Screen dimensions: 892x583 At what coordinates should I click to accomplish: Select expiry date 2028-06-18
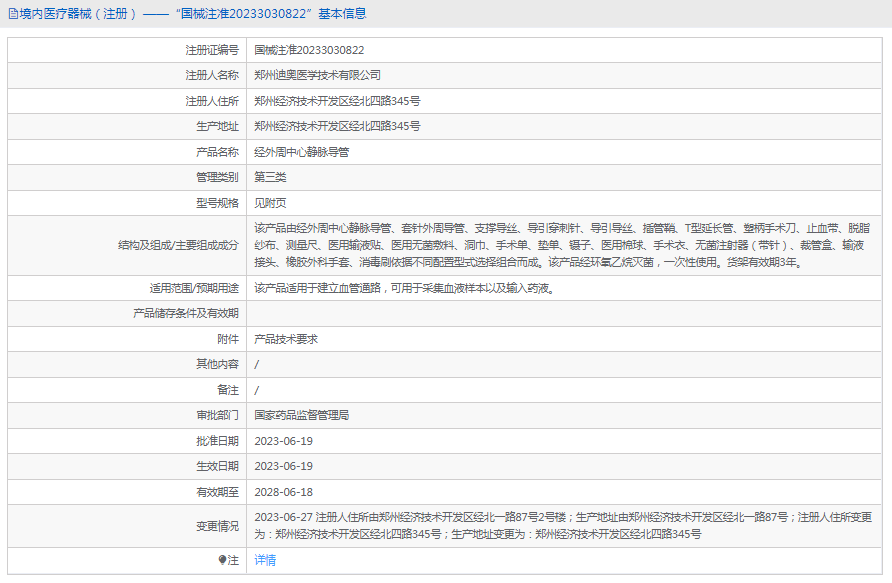(283, 492)
